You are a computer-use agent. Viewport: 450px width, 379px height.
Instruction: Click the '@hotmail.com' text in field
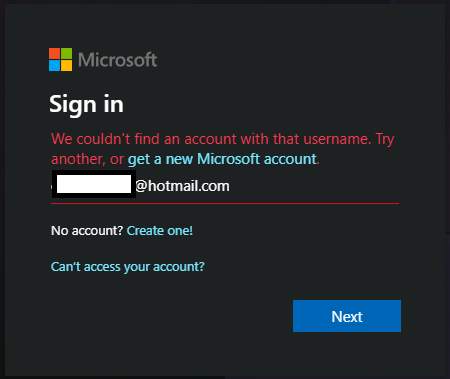(182, 186)
